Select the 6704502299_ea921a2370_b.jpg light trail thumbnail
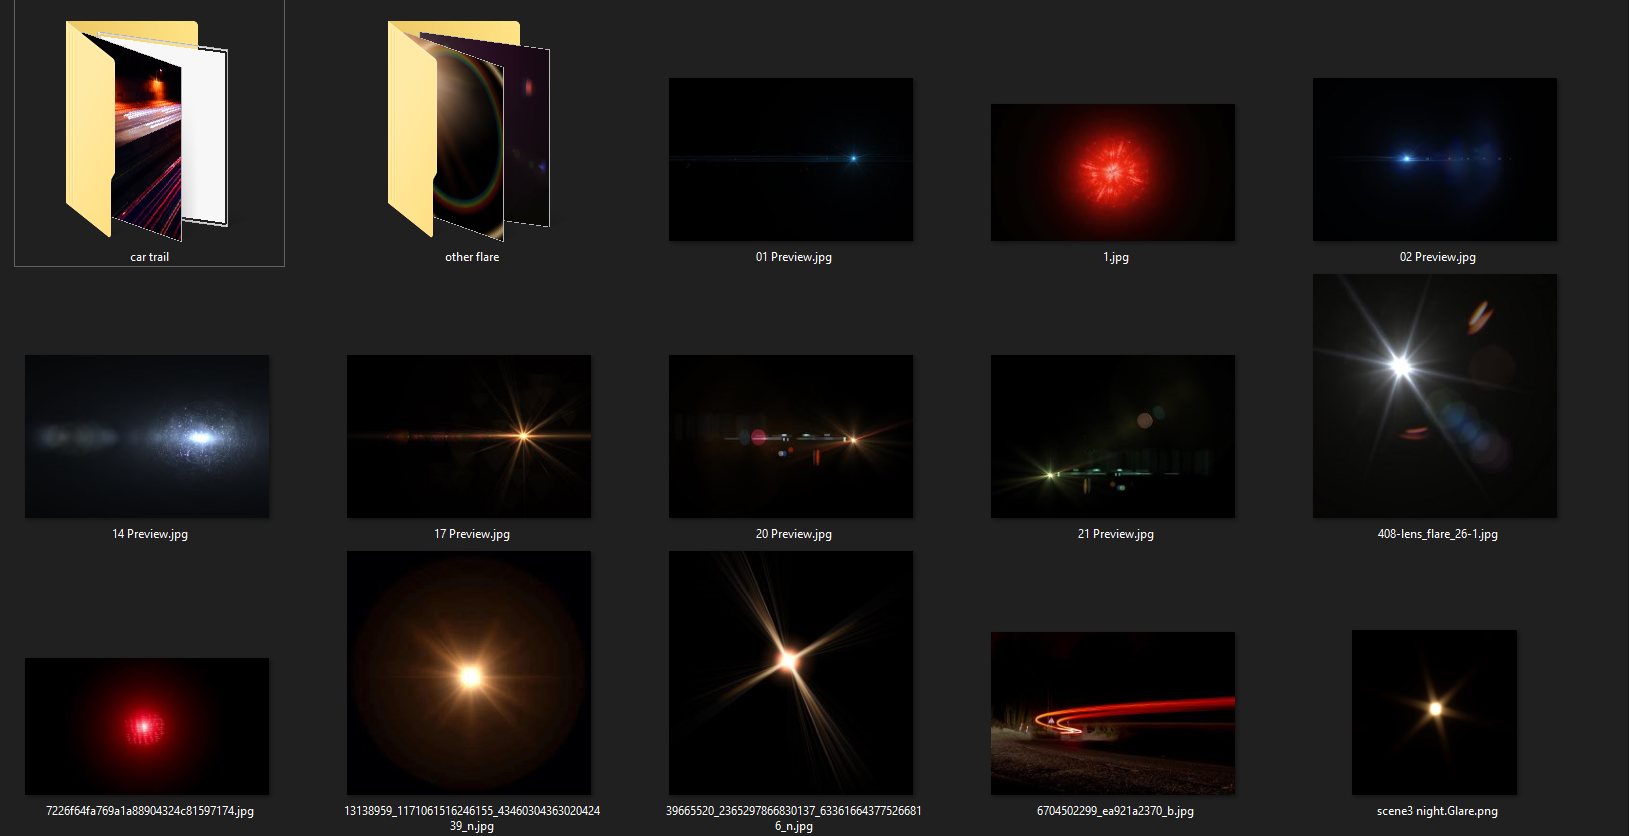 click(x=1113, y=713)
